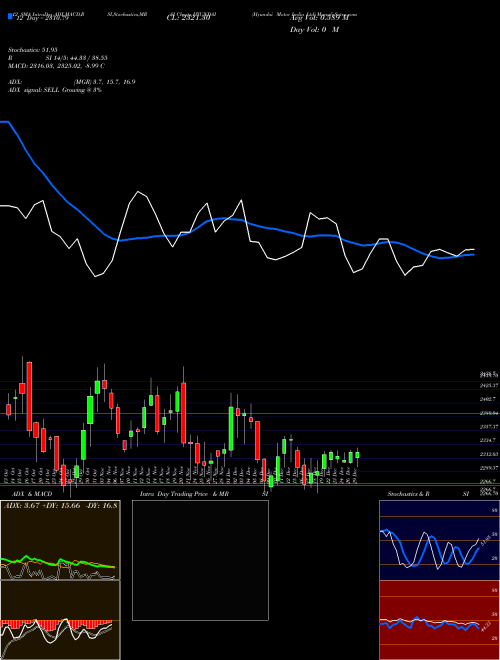
Task: Click the 'Avg Vol' reading in the header
Action: coord(319,19)
